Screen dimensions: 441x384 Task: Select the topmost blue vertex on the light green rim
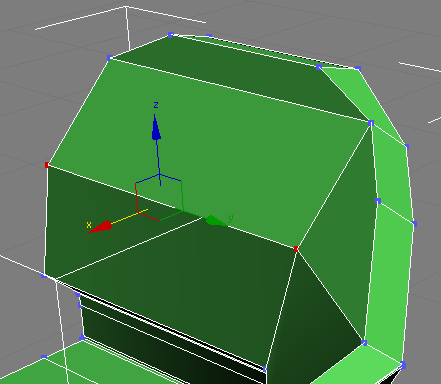[x=358, y=69]
